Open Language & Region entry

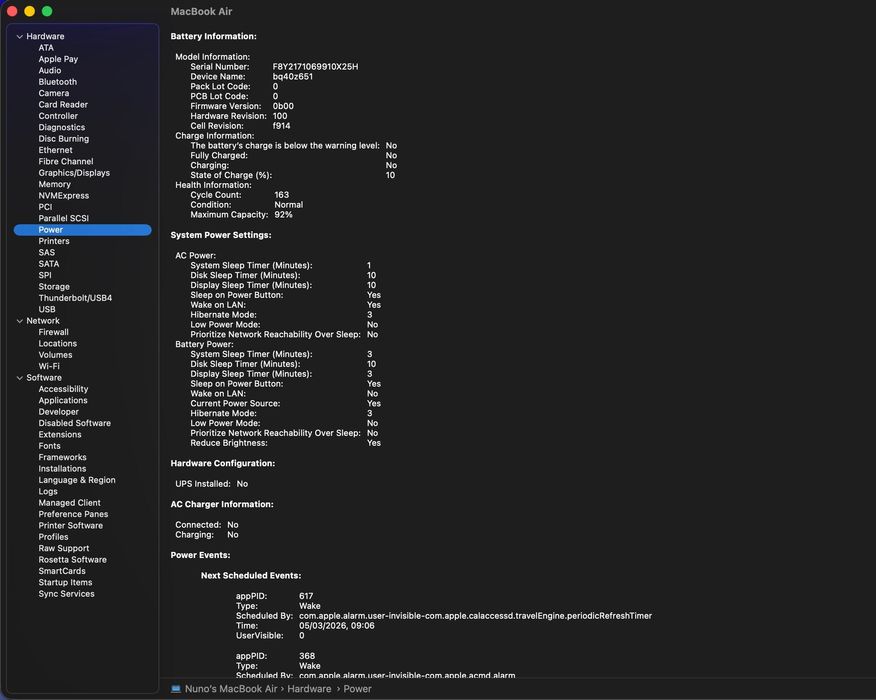tap(77, 480)
